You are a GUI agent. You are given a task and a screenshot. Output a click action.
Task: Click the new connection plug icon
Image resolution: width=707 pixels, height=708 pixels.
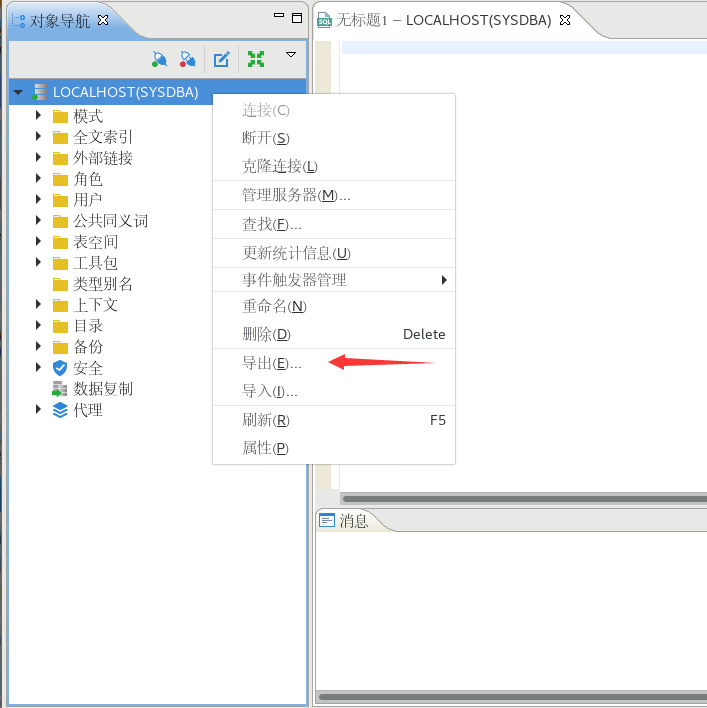pos(159,59)
